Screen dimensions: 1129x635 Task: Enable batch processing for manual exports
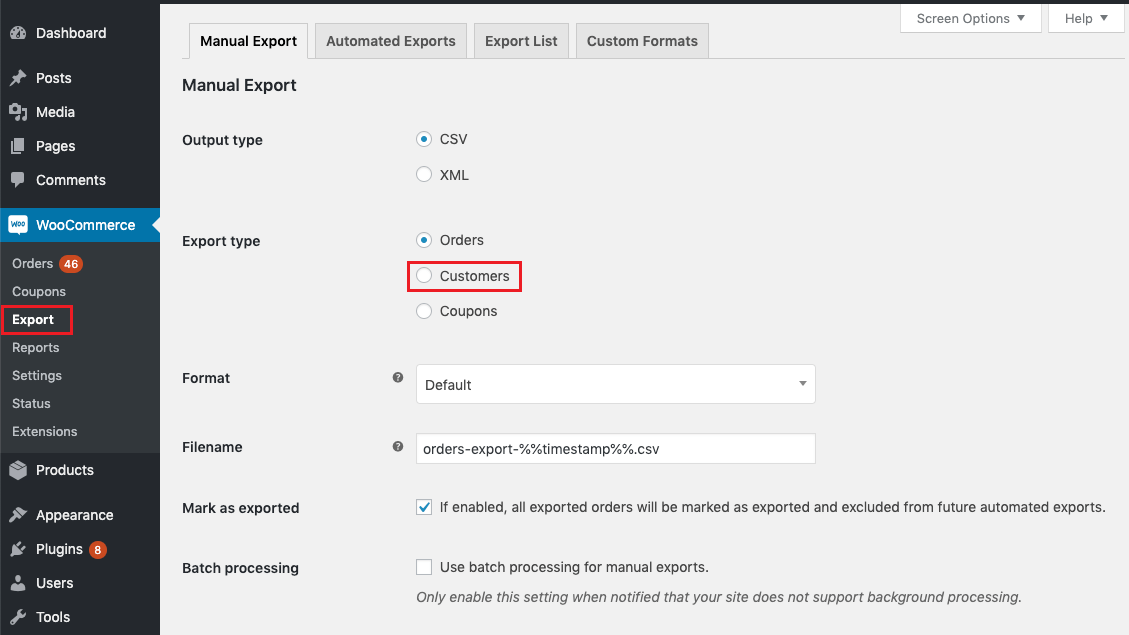pos(424,567)
